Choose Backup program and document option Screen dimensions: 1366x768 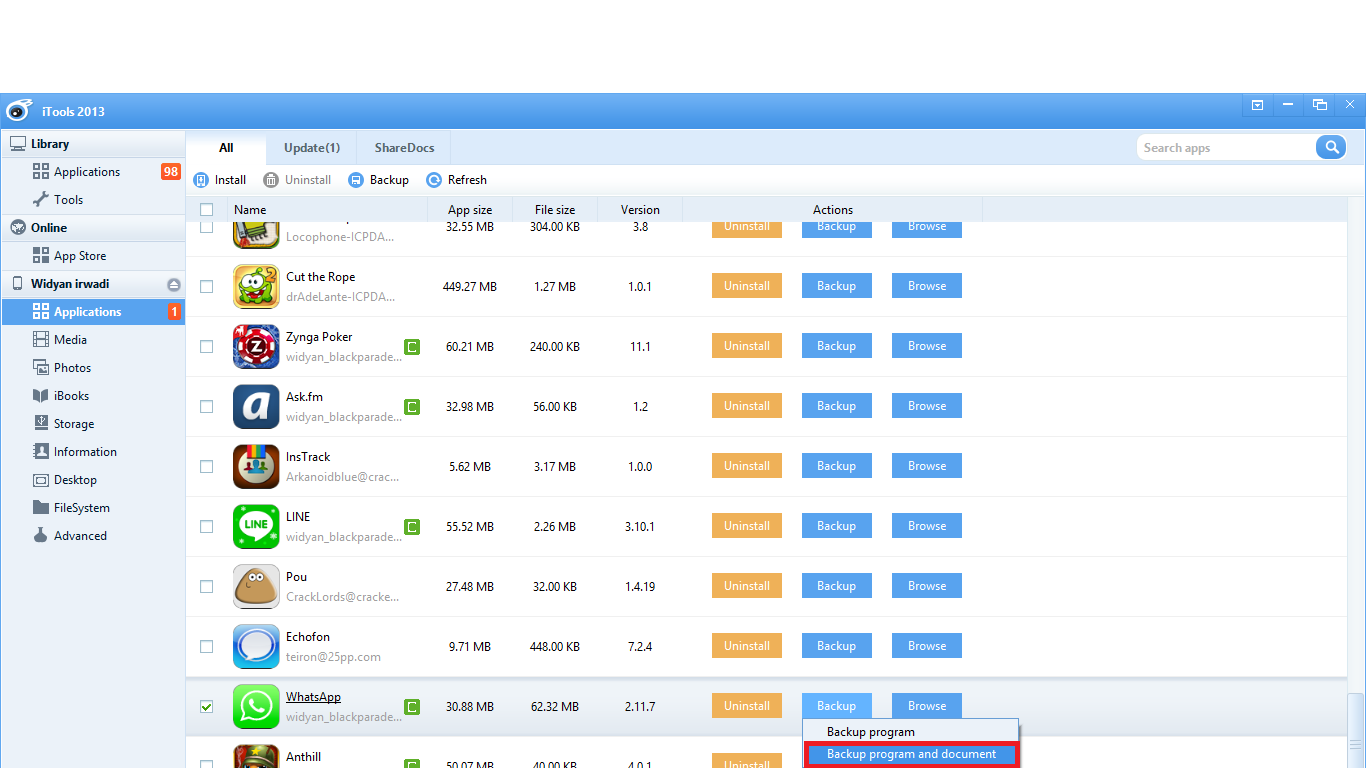point(911,755)
